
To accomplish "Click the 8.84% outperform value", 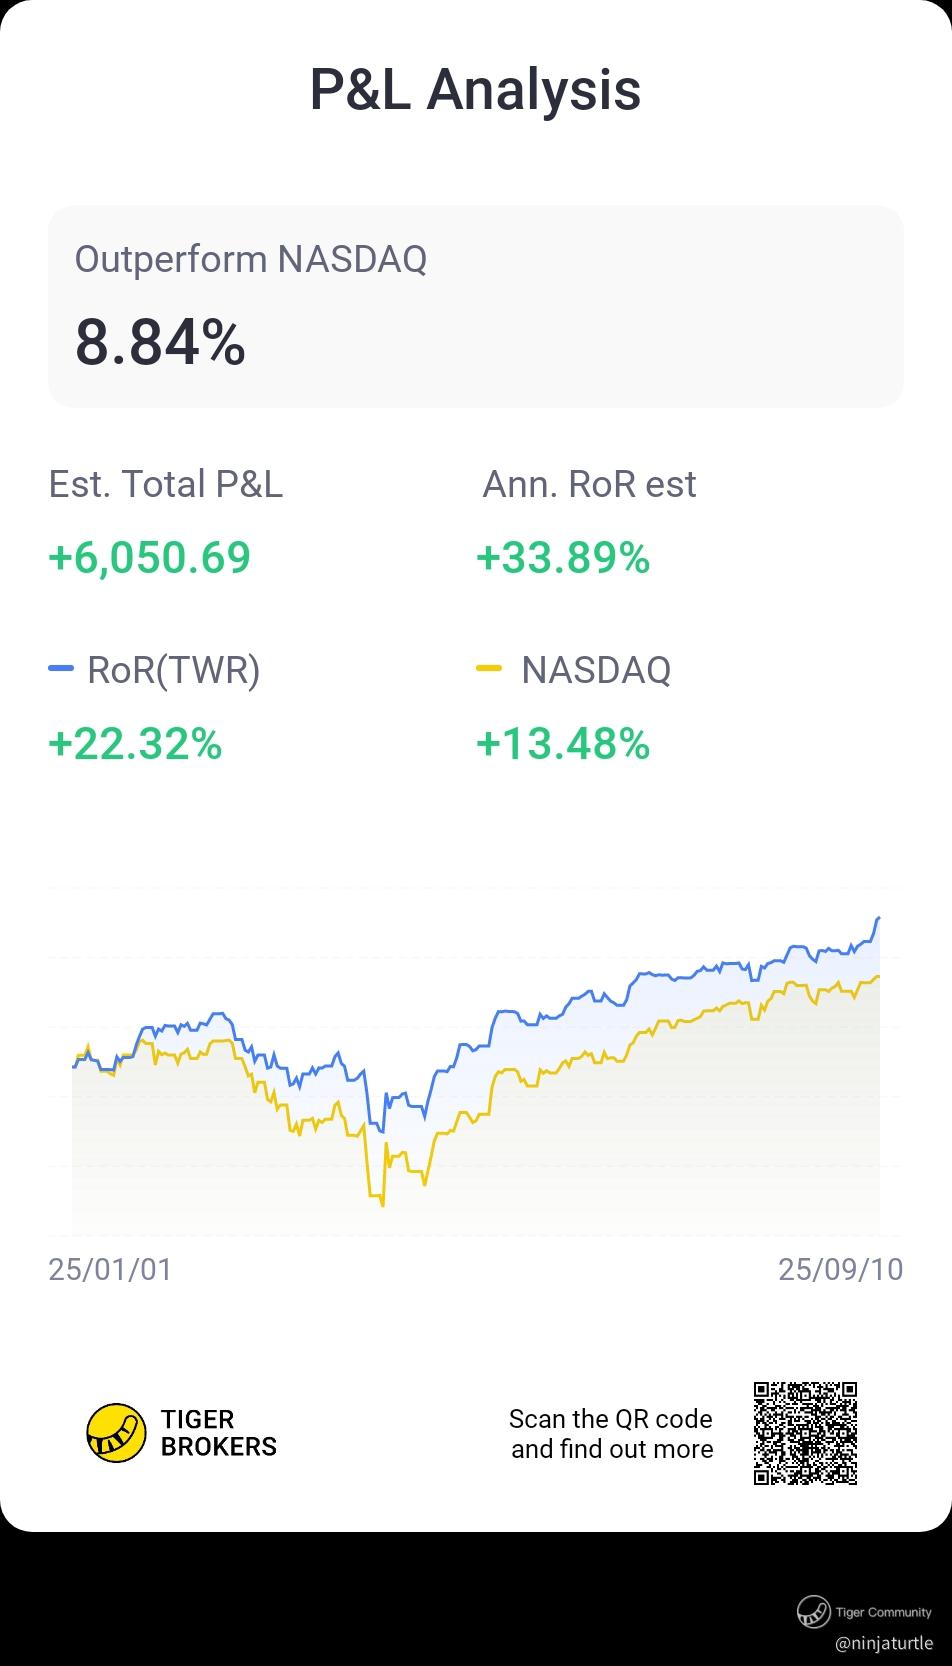I will pos(160,342).
